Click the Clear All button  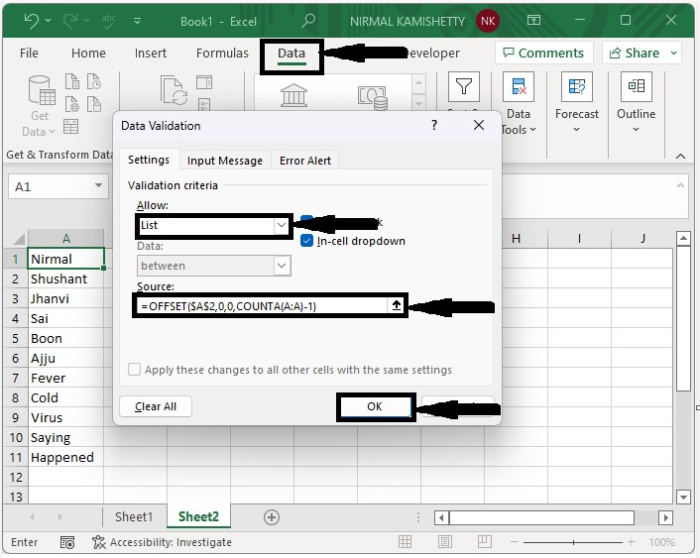pos(155,407)
